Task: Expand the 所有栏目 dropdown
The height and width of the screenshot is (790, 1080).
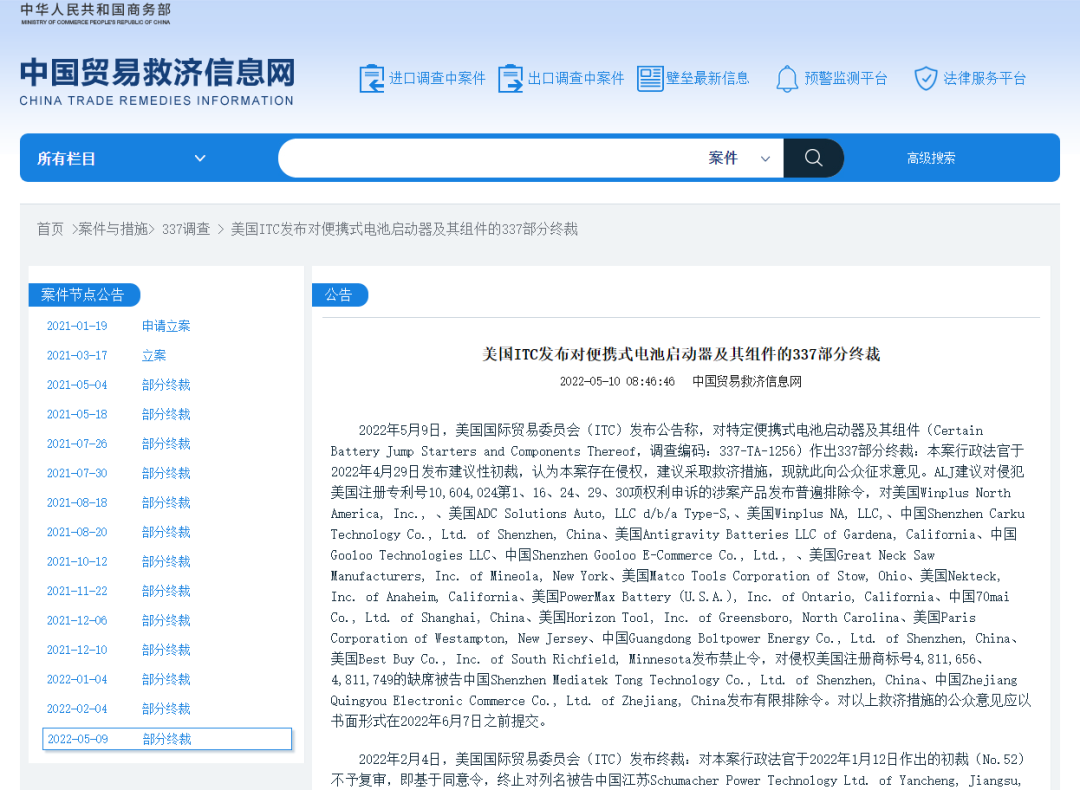Action: (x=121, y=158)
